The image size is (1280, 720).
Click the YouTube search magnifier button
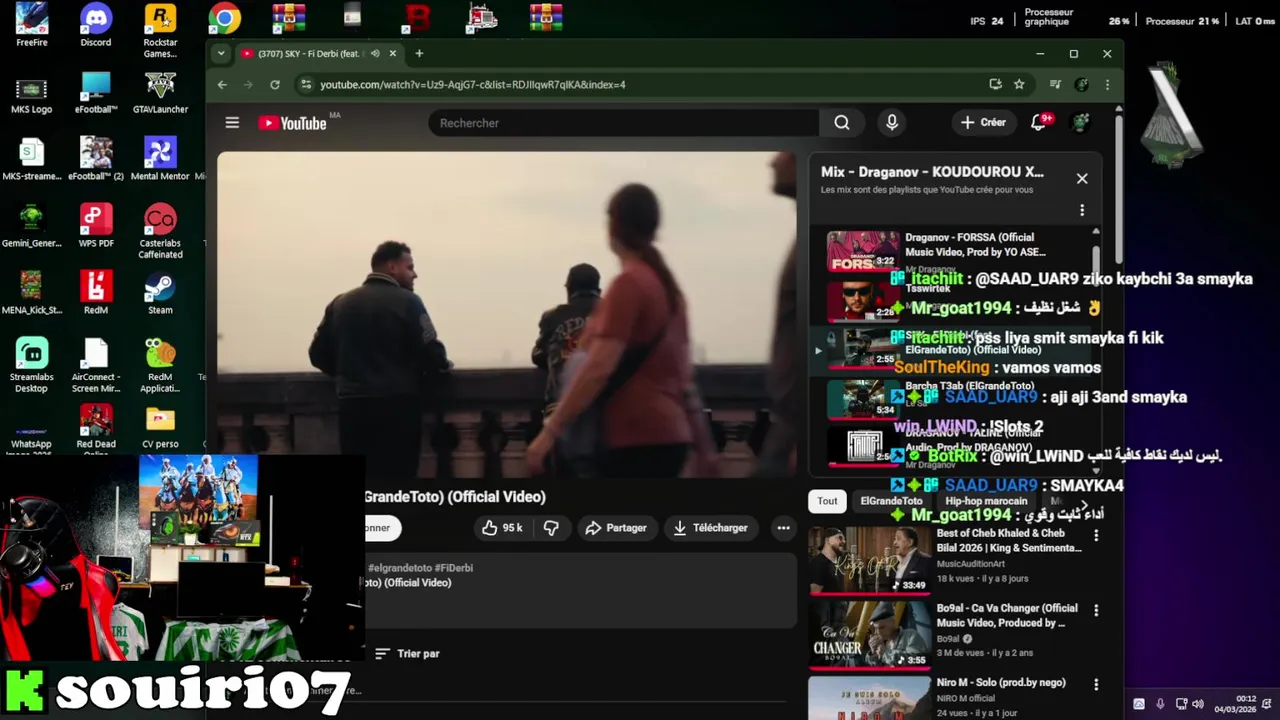842,123
